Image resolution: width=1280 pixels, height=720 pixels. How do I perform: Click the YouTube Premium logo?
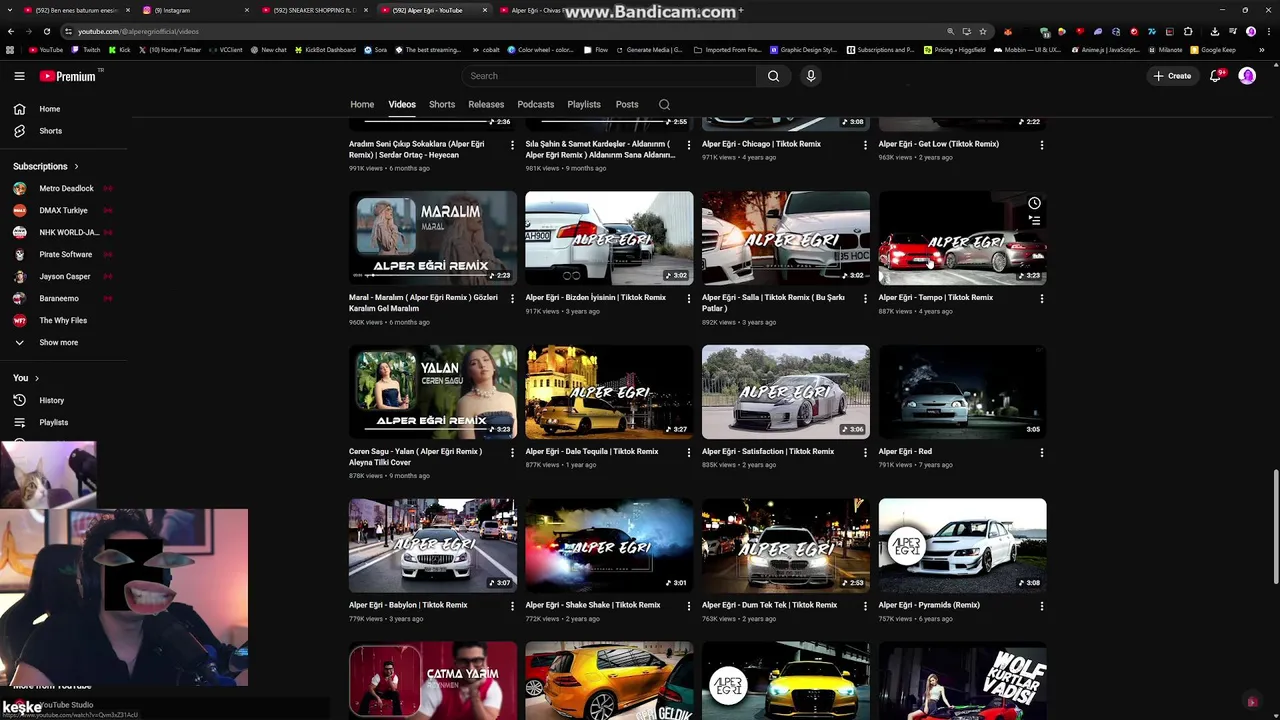[x=68, y=76]
